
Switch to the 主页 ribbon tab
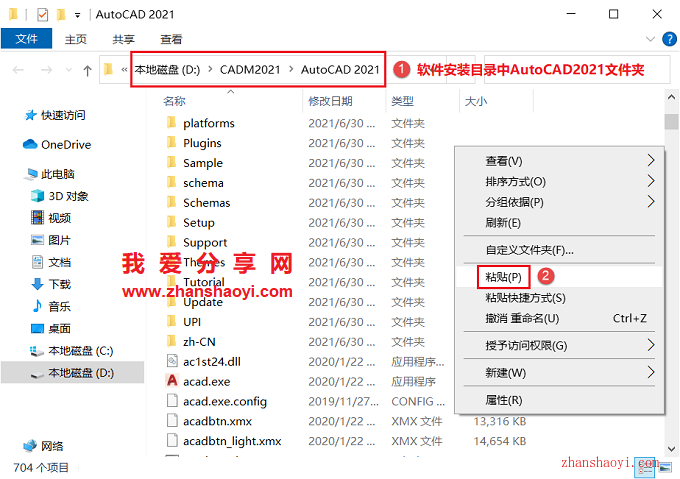click(75, 39)
